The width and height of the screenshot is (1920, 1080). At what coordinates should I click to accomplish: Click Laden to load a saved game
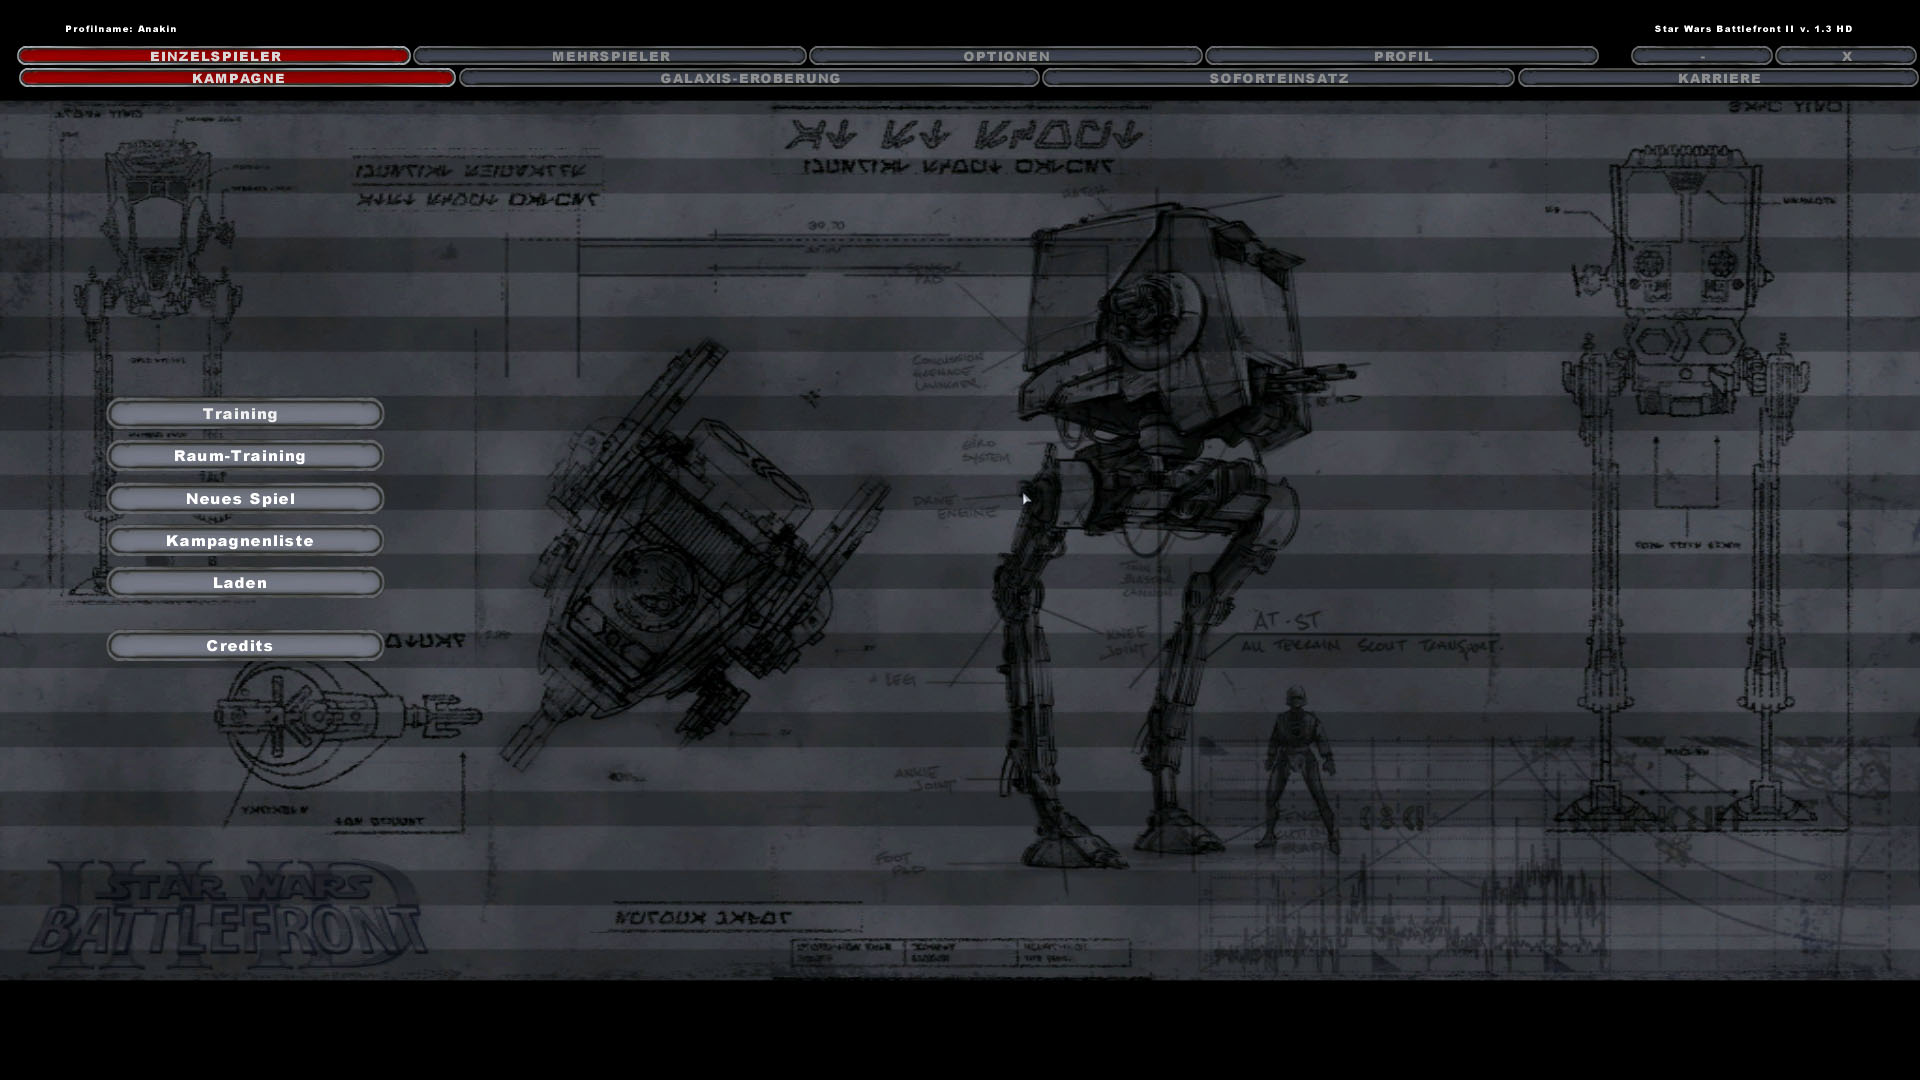[245, 583]
